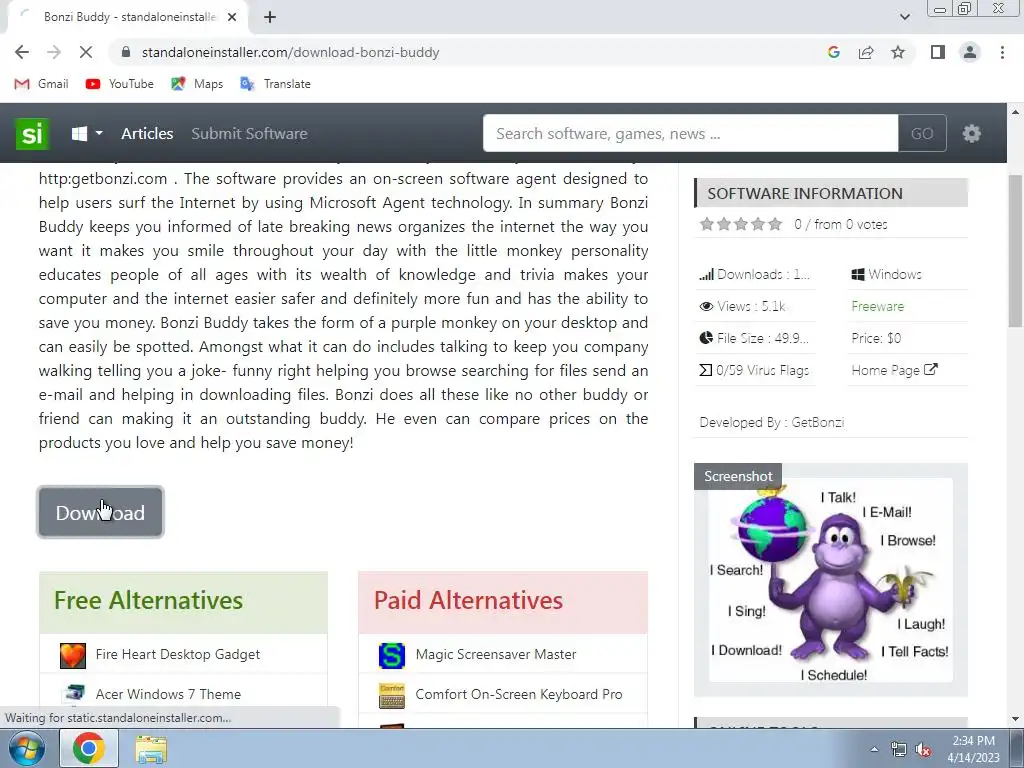Open Acer Windows 7 Theme alternative
This screenshot has height=768, width=1024.
[x=168, y=694]
